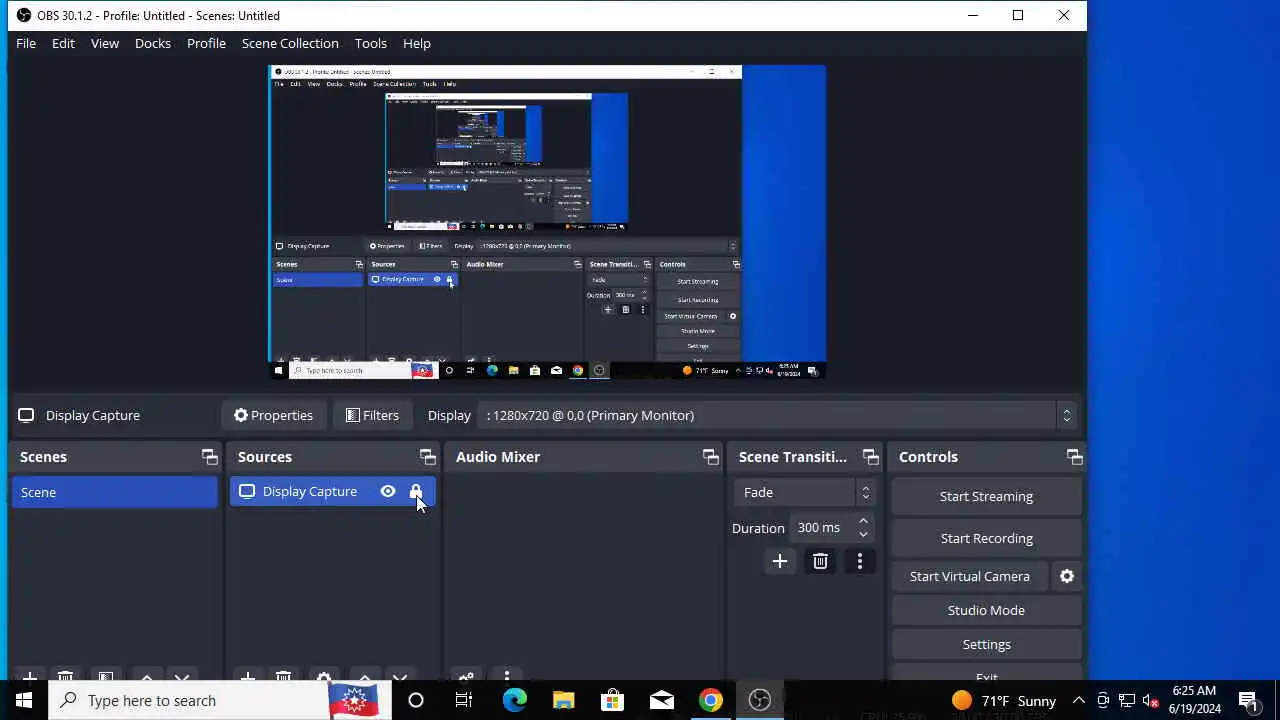The image size is (1280, 720).
Task: Open the Tools menu
Action: pyautogui.click(x=370, y=43)
